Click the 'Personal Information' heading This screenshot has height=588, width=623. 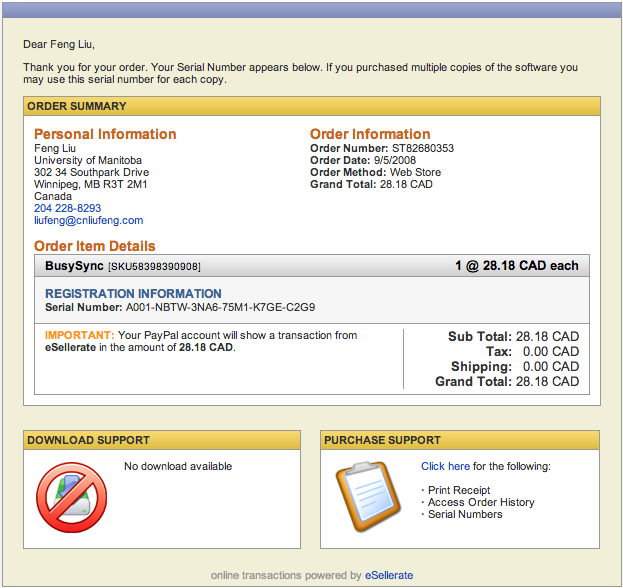click(105, 134)
